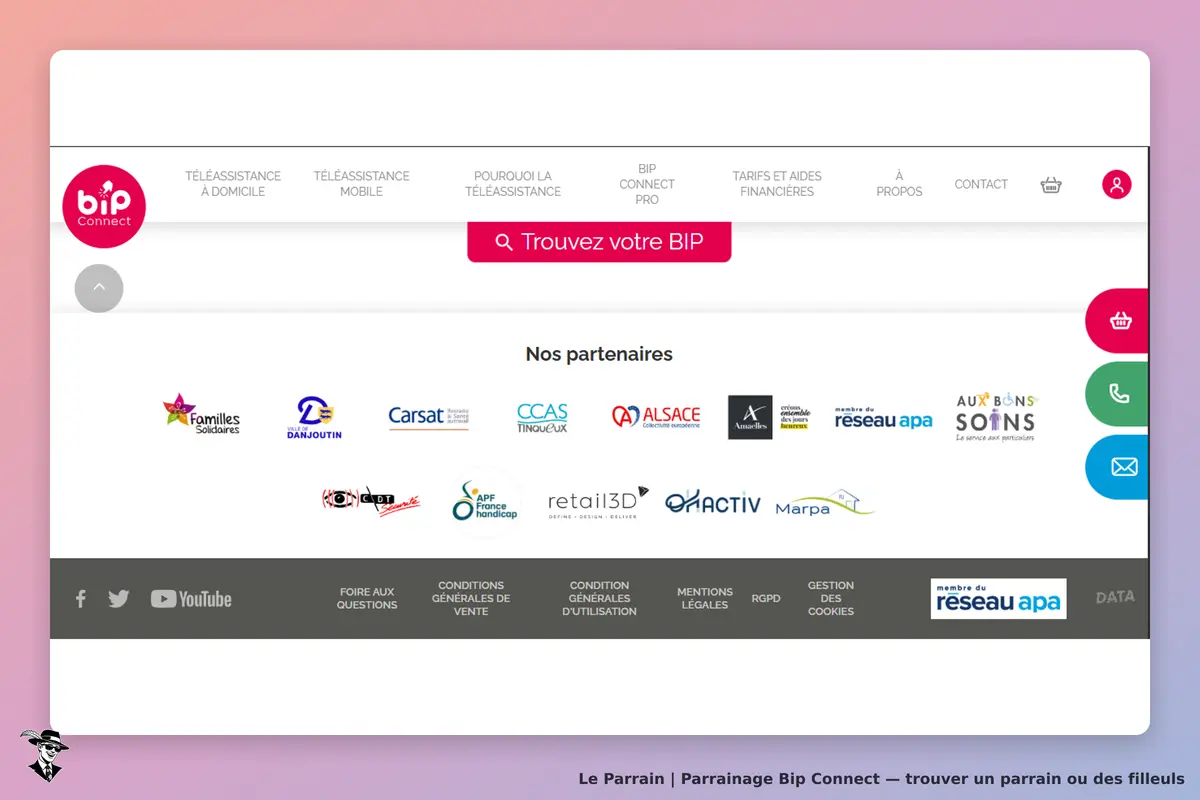Open RGPD footer link
This screenshot has width=1200, height=800.
[766, 599]
